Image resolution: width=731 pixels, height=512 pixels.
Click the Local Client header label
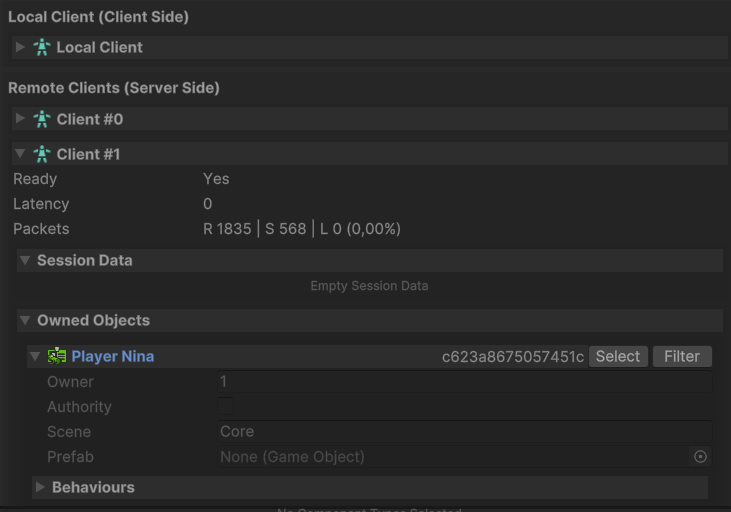[x=100, y=47]
